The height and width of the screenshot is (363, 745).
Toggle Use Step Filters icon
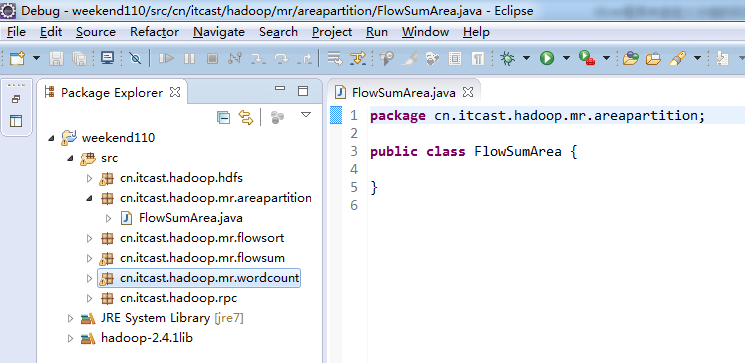point(358,58)
